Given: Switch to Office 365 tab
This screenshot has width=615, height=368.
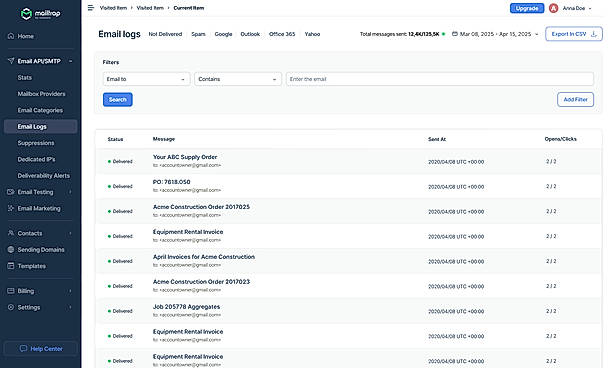Looking at the screenshot, I should [282, 34].
